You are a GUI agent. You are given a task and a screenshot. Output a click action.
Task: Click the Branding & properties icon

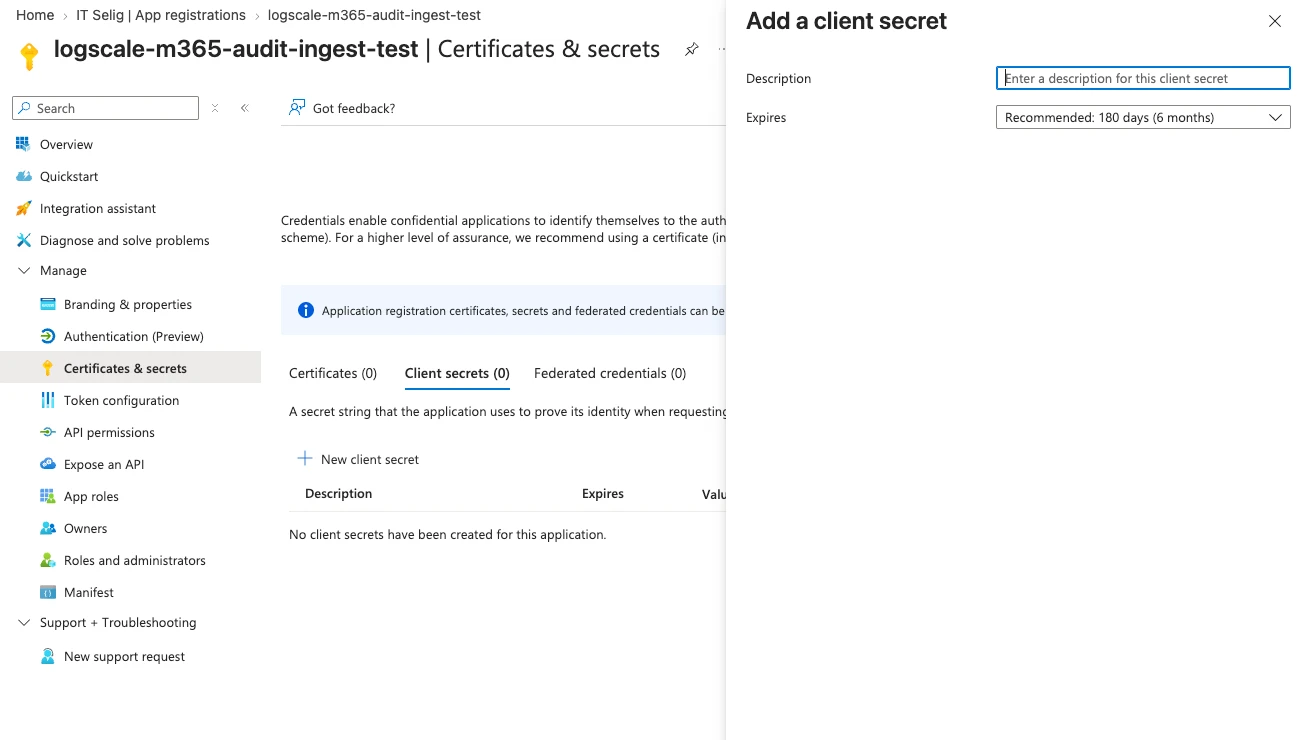47,304
